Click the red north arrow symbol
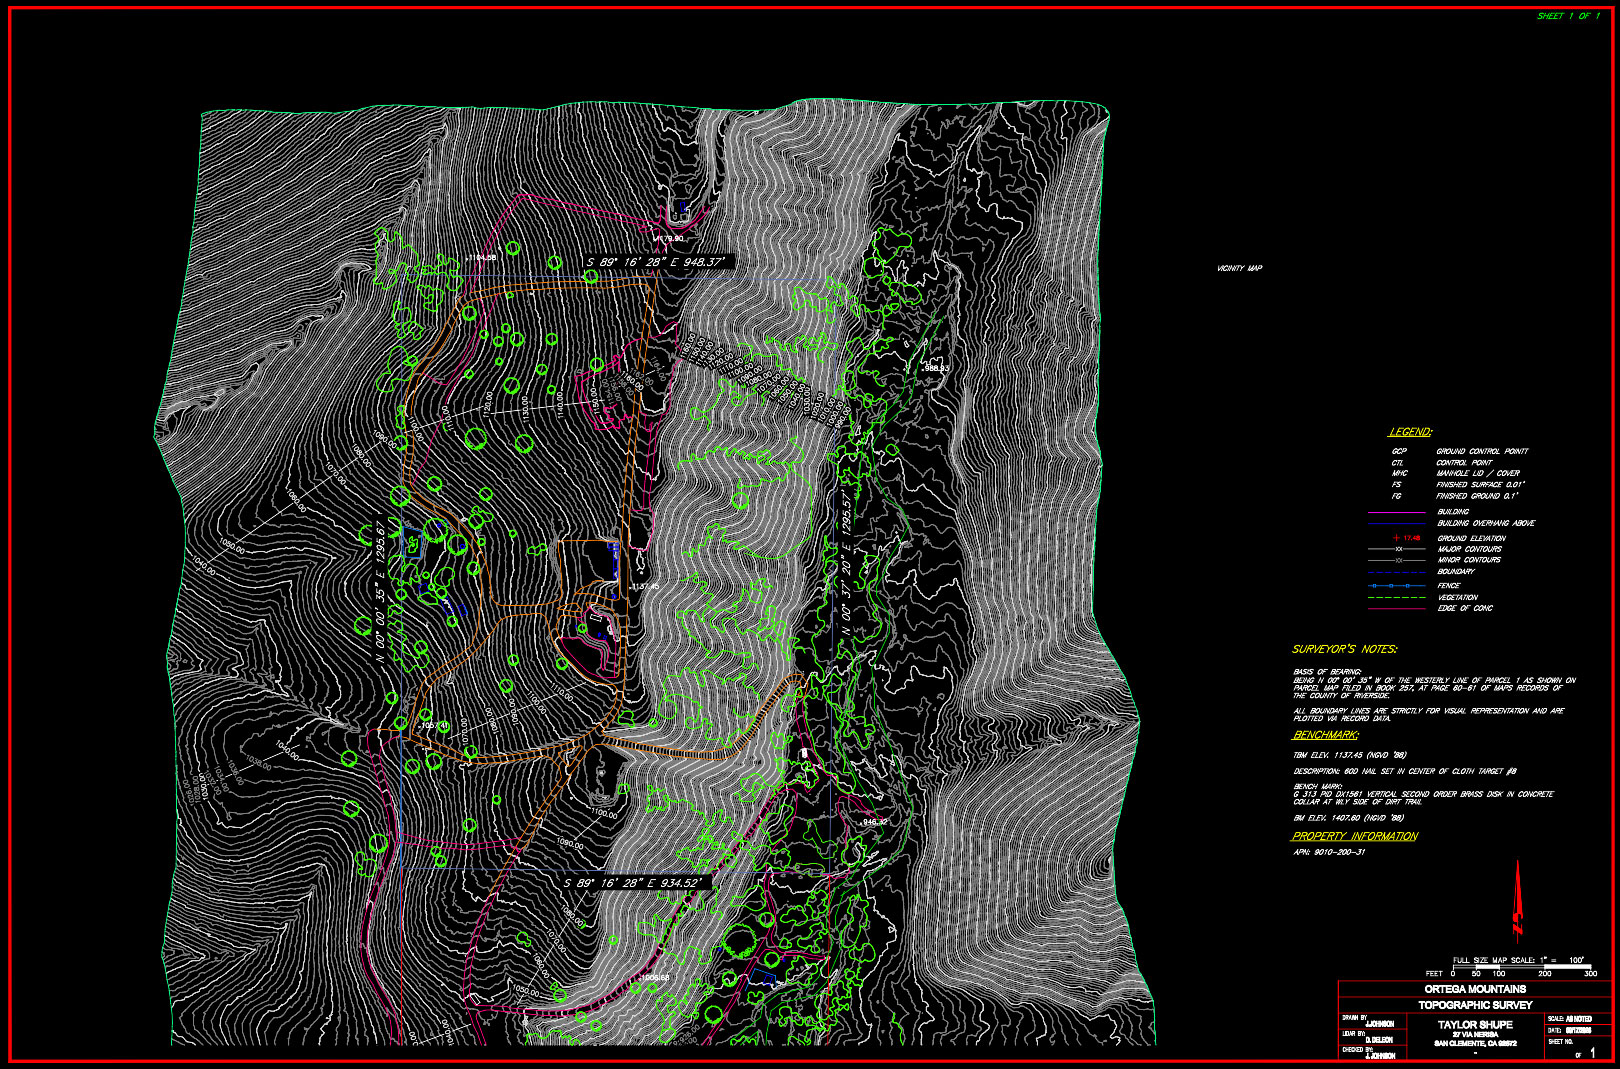The image size is (1620, 1069). [1518, 900]
